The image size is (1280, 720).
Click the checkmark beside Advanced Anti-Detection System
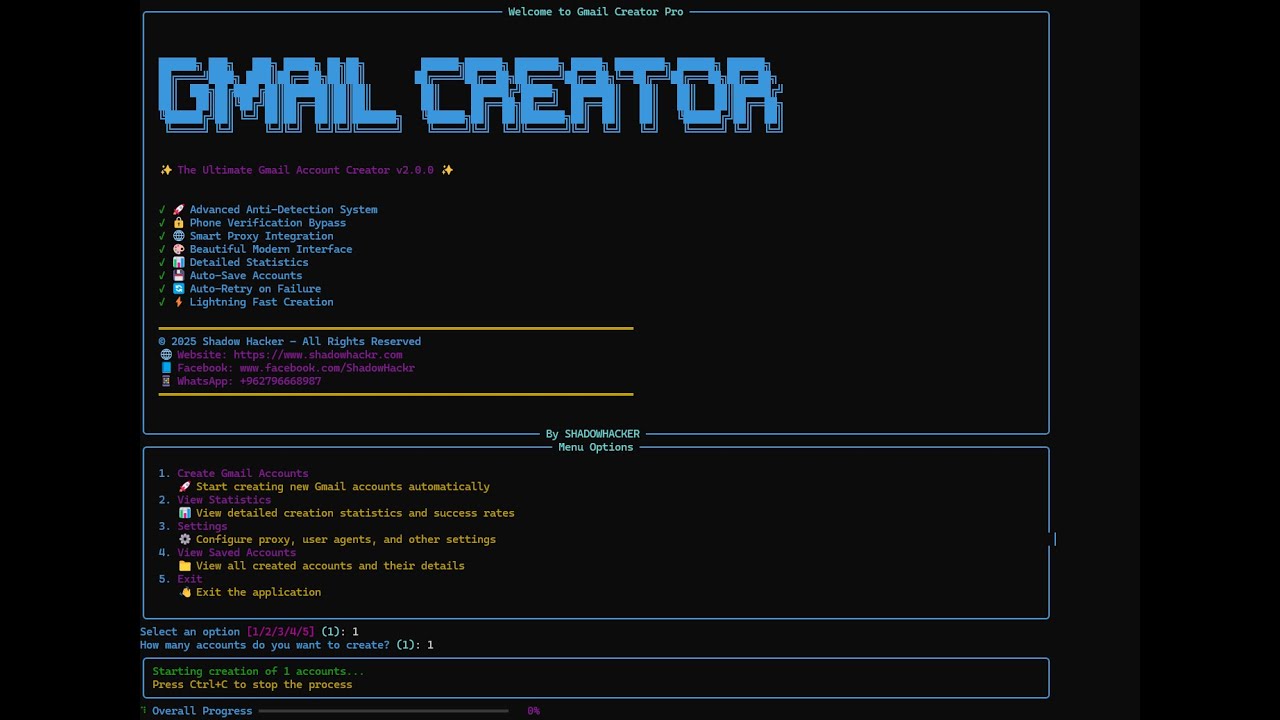[162, 210]
